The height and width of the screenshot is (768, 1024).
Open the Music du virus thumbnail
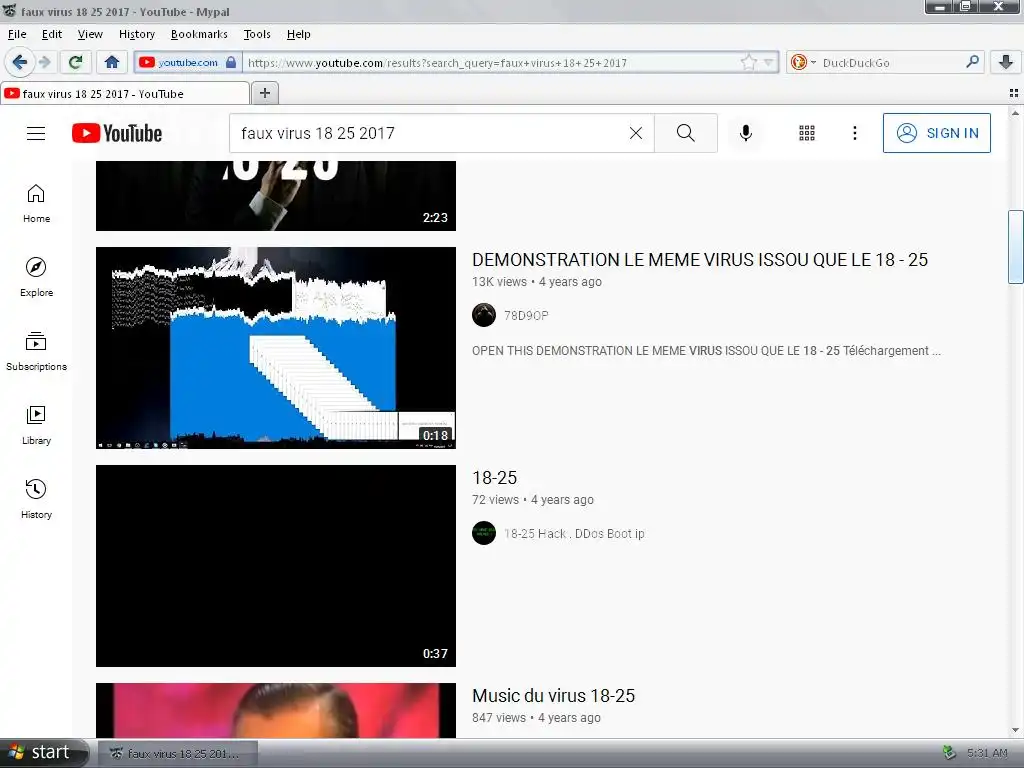pos(276,711)
